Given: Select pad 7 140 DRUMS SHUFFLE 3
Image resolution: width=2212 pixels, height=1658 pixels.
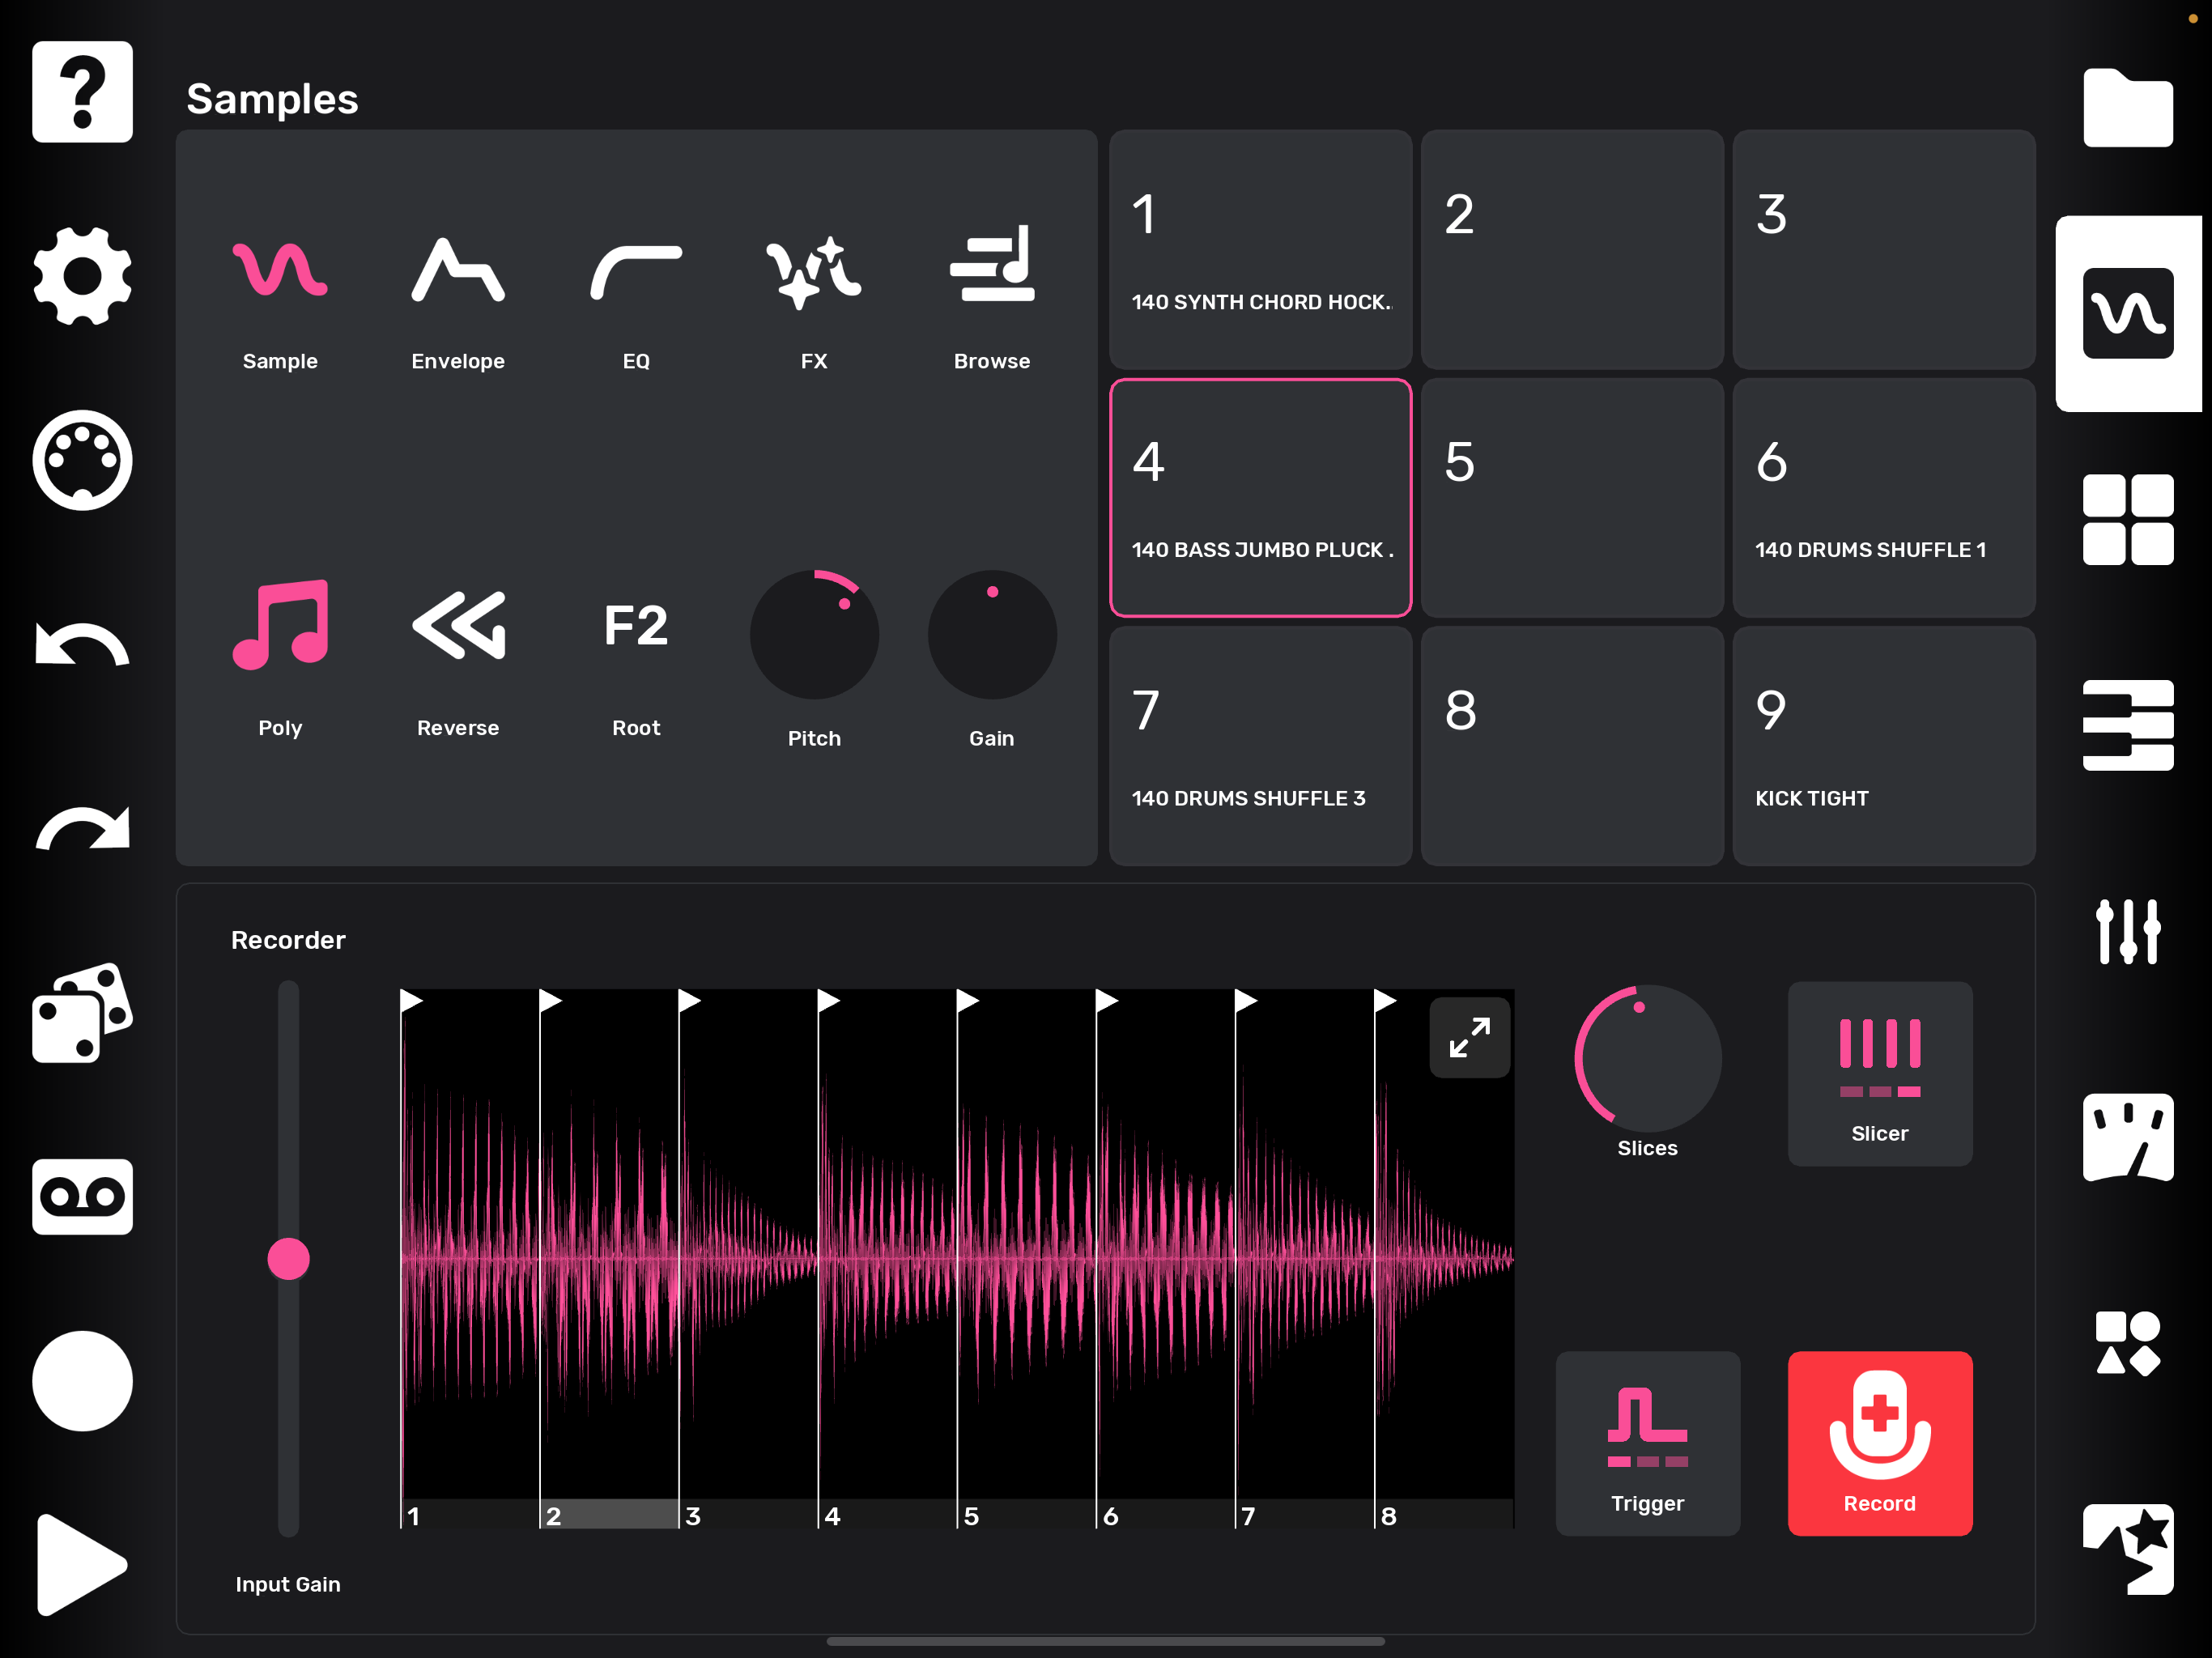Looking at the screenshot, I should (1260, 746).
